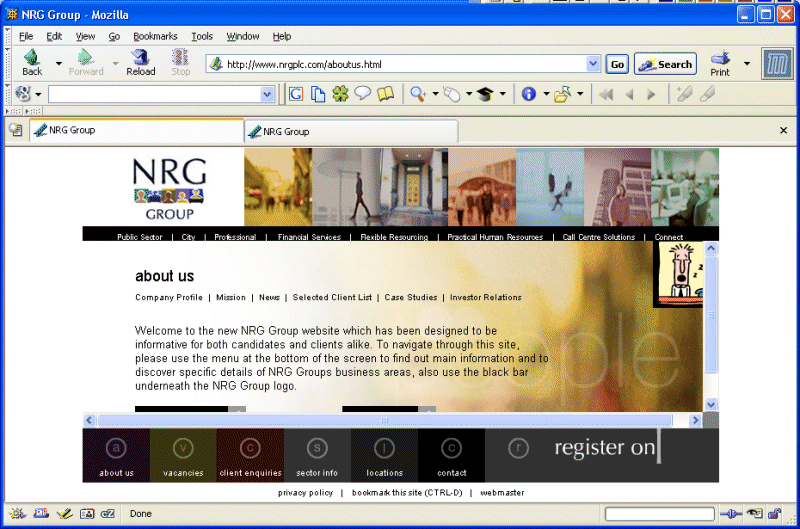Screen dimensions: 800x529
Task: Click the open book toolbar icon
Action: 385,94
